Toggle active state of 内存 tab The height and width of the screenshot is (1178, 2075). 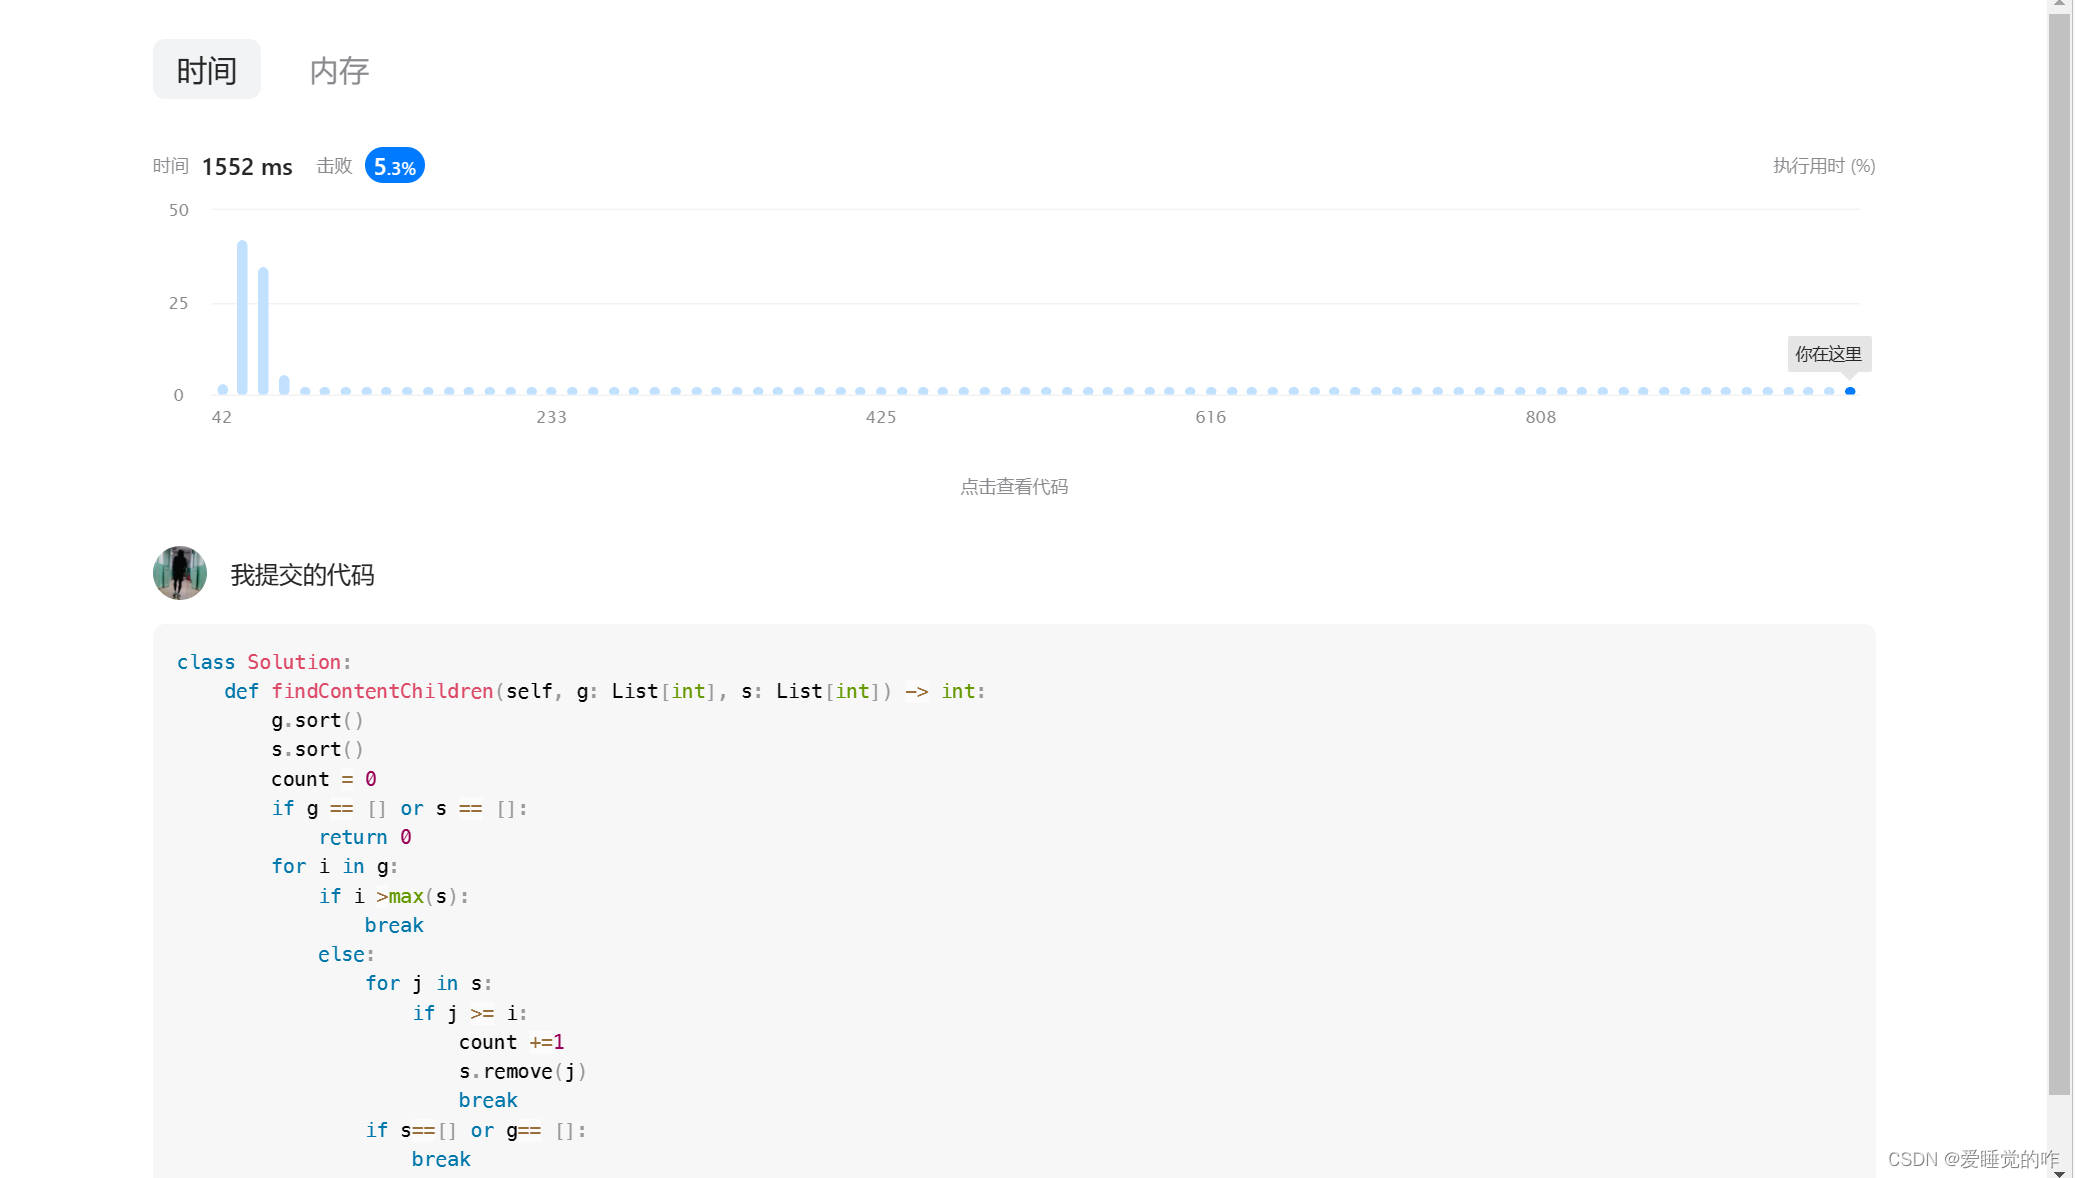(x=338, y=70)
